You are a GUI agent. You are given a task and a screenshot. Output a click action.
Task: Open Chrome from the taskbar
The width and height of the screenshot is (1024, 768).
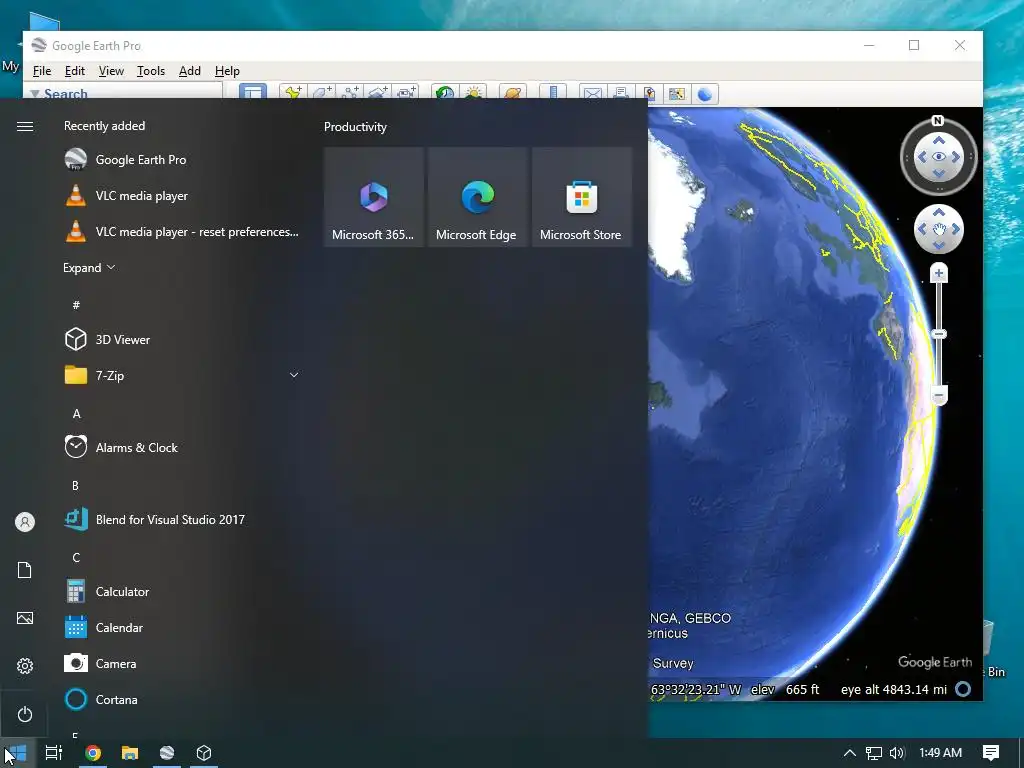(93, 753)
